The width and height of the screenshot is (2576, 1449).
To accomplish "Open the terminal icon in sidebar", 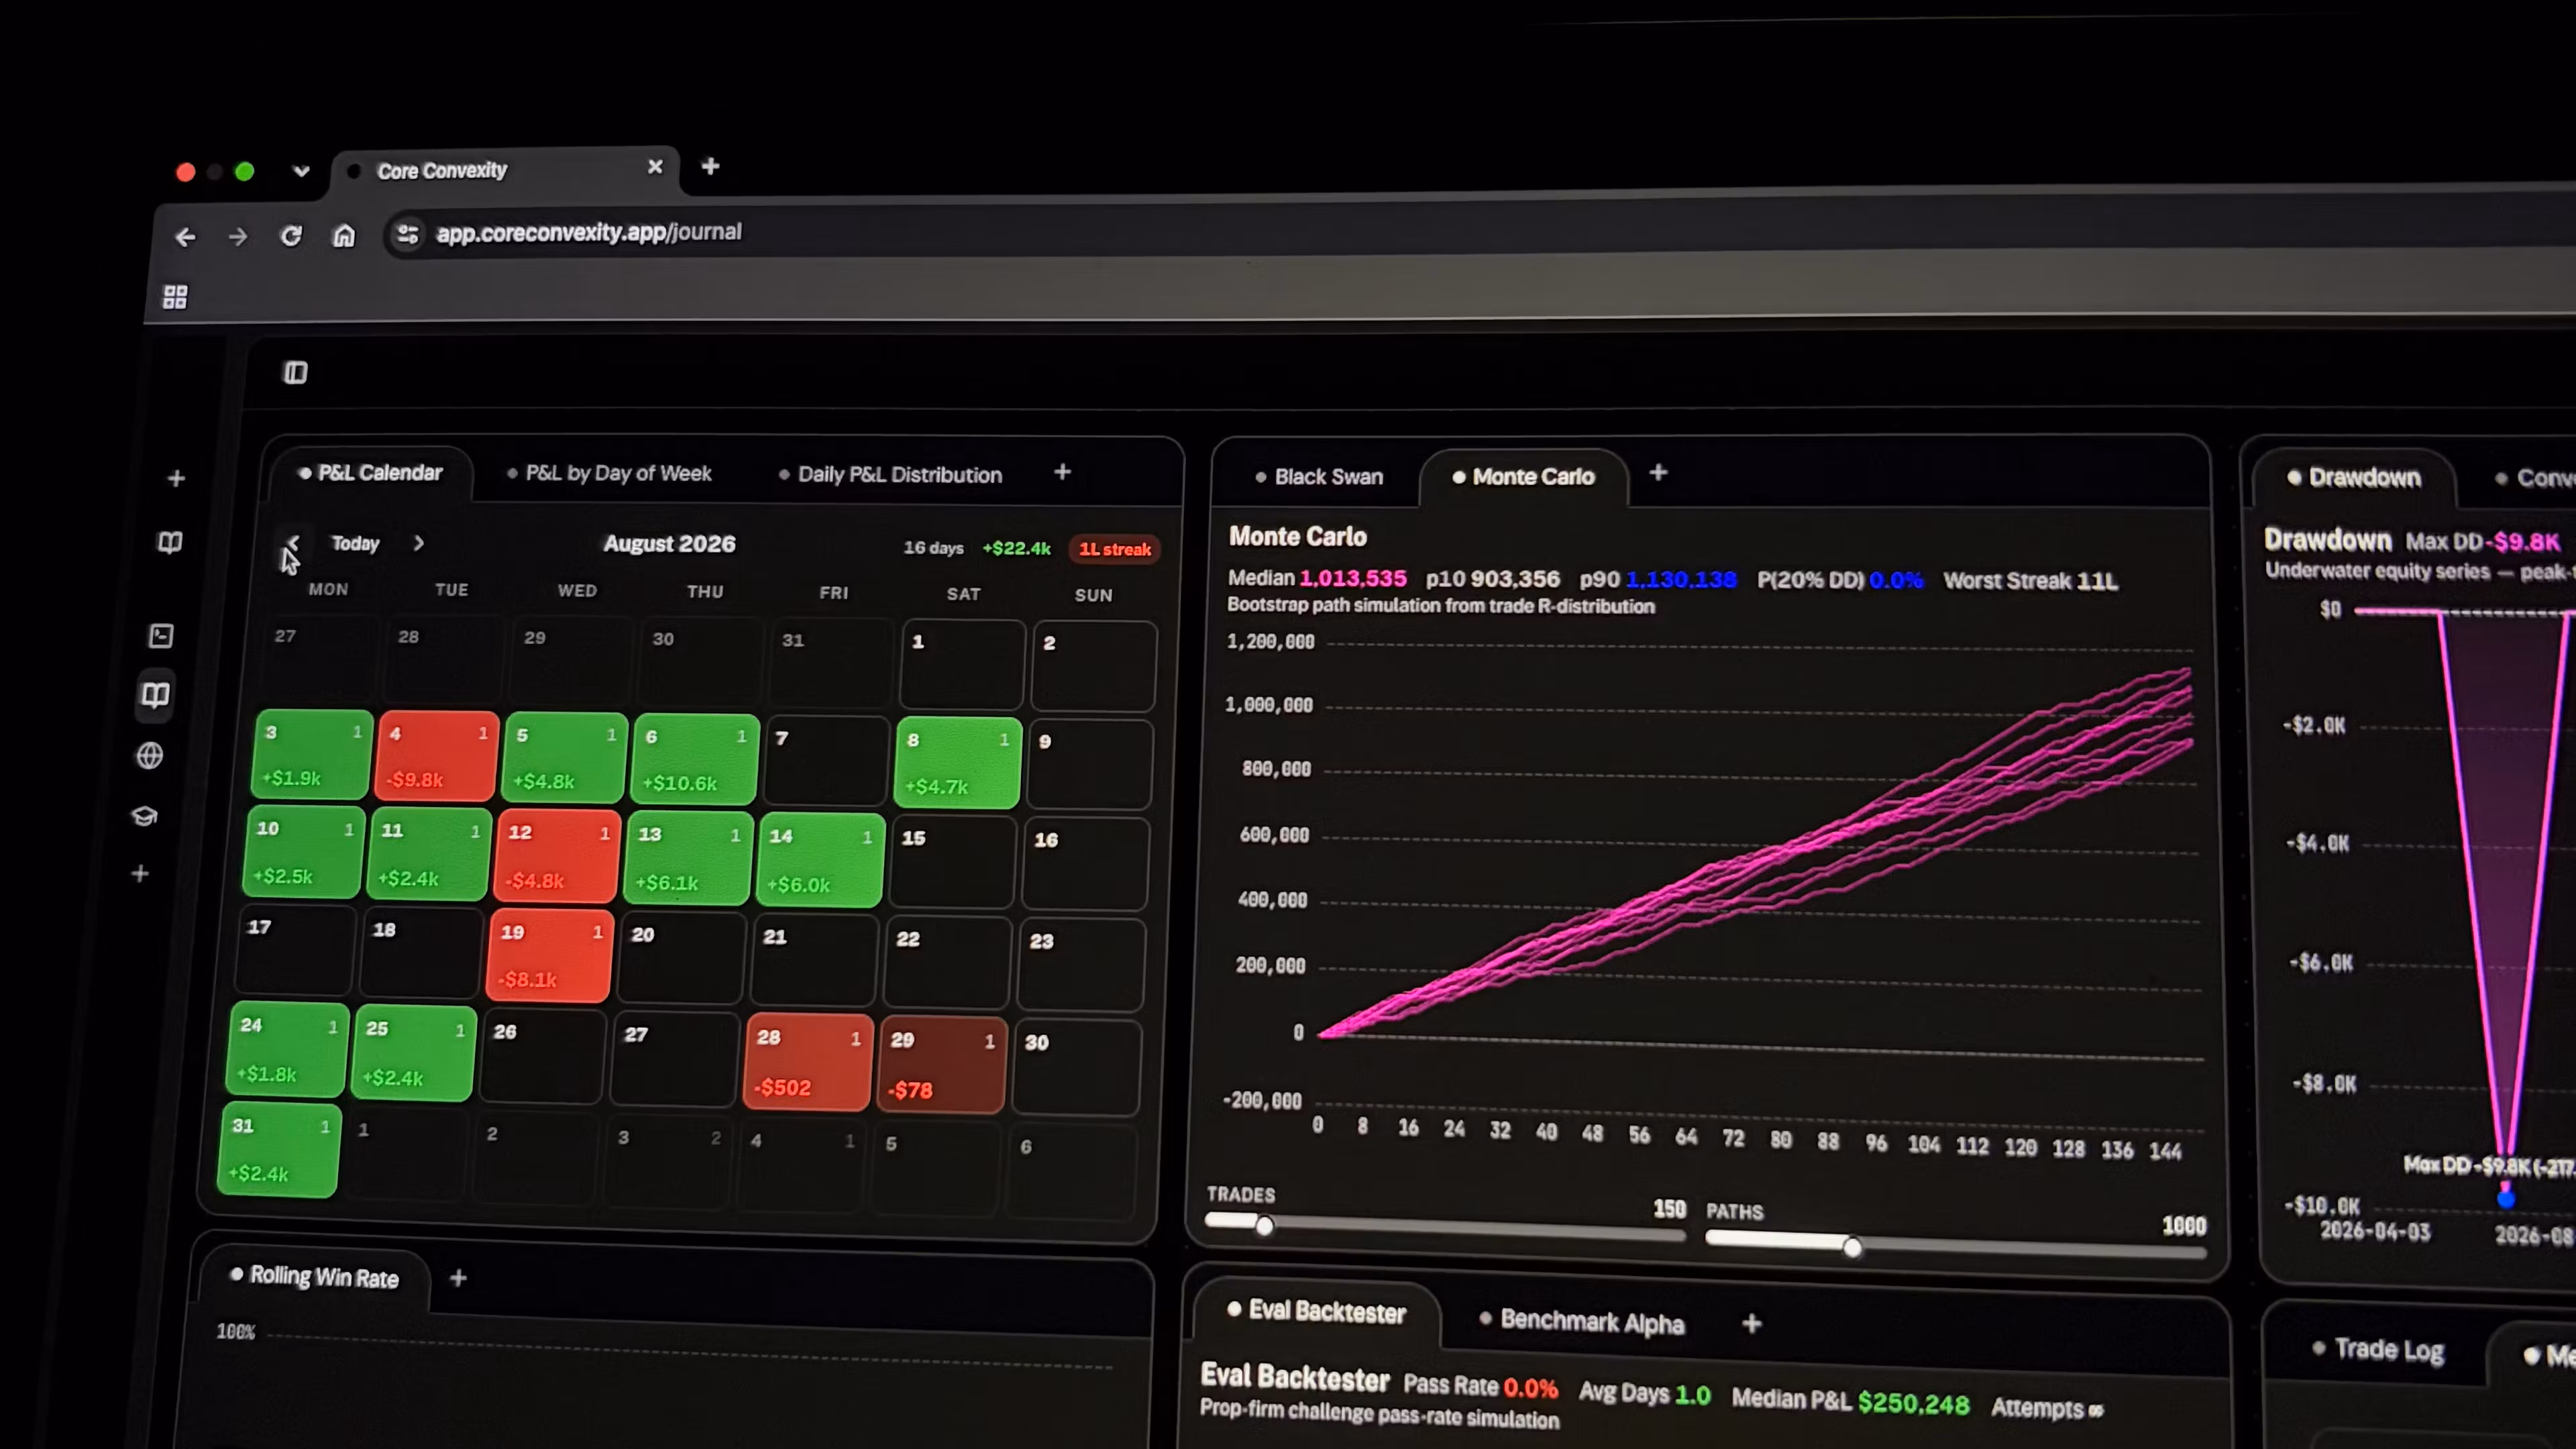I will [161, 636].
